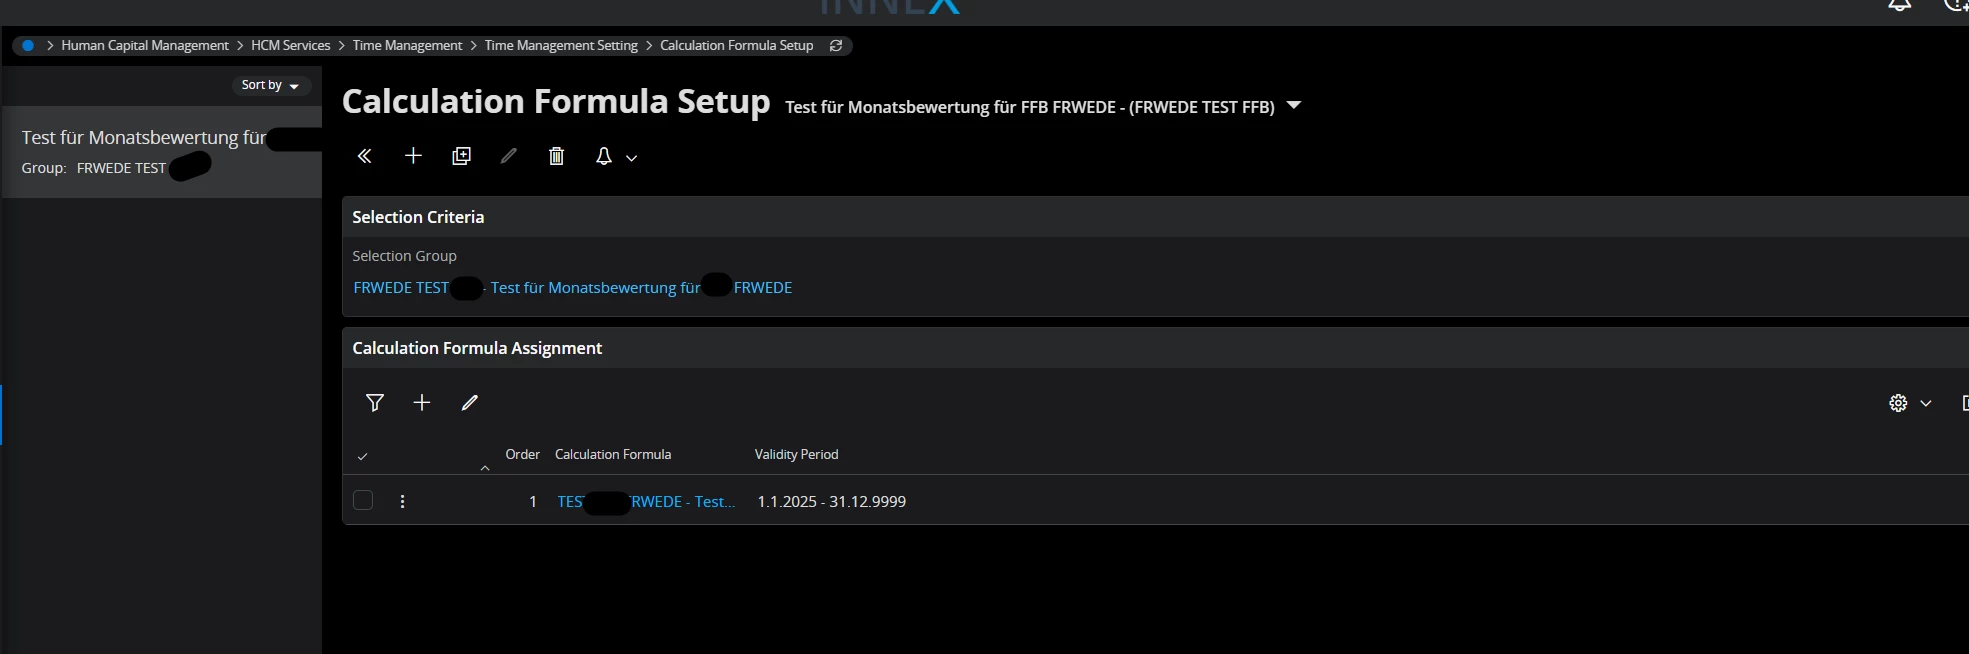1969x654 pixels.
Task: Click the sort arrow under grid header
Action: (x=485, y=468)
